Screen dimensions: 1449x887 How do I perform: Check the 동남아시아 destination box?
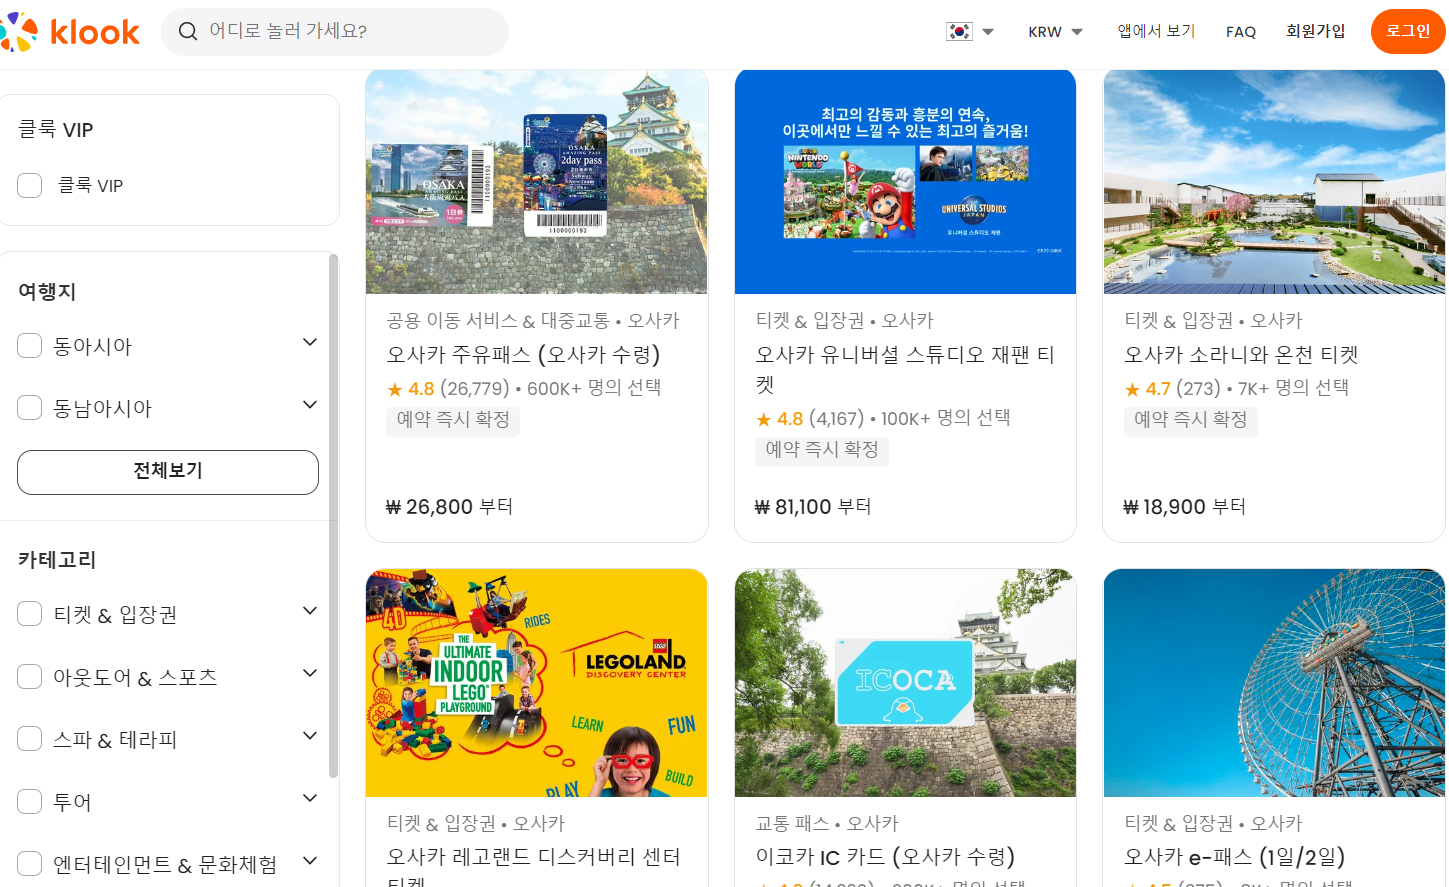point(30,408)
